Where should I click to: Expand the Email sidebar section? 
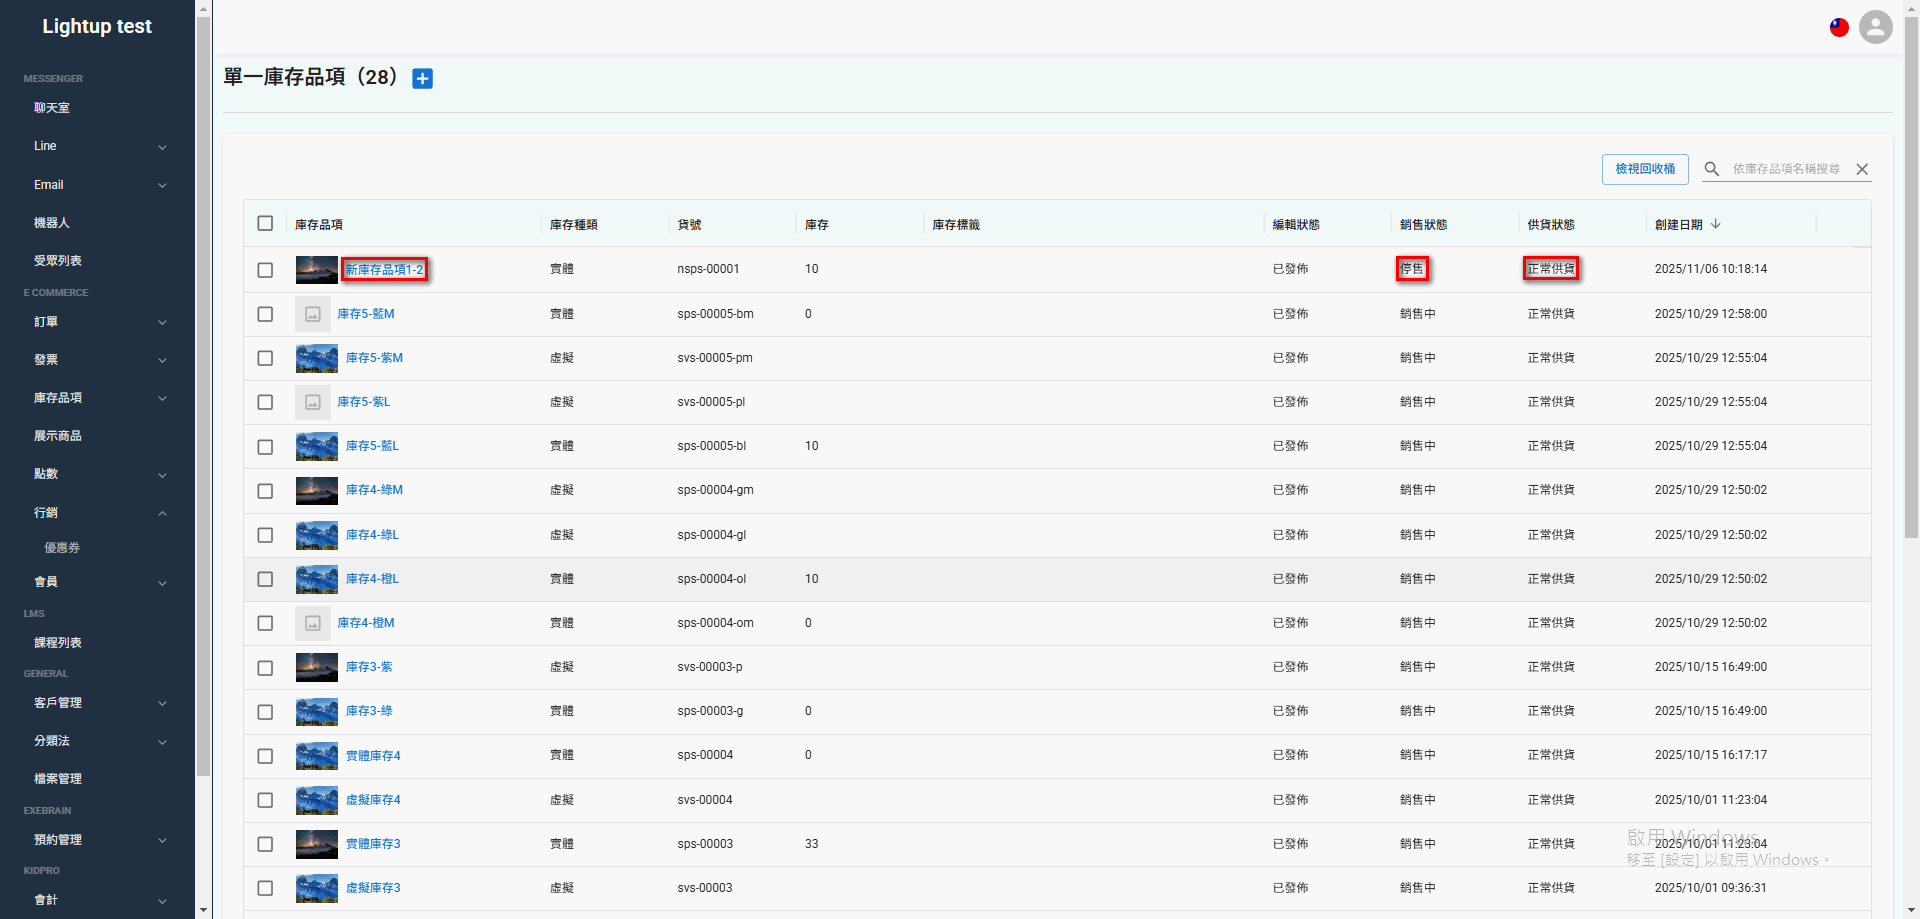tap(97, 185)
